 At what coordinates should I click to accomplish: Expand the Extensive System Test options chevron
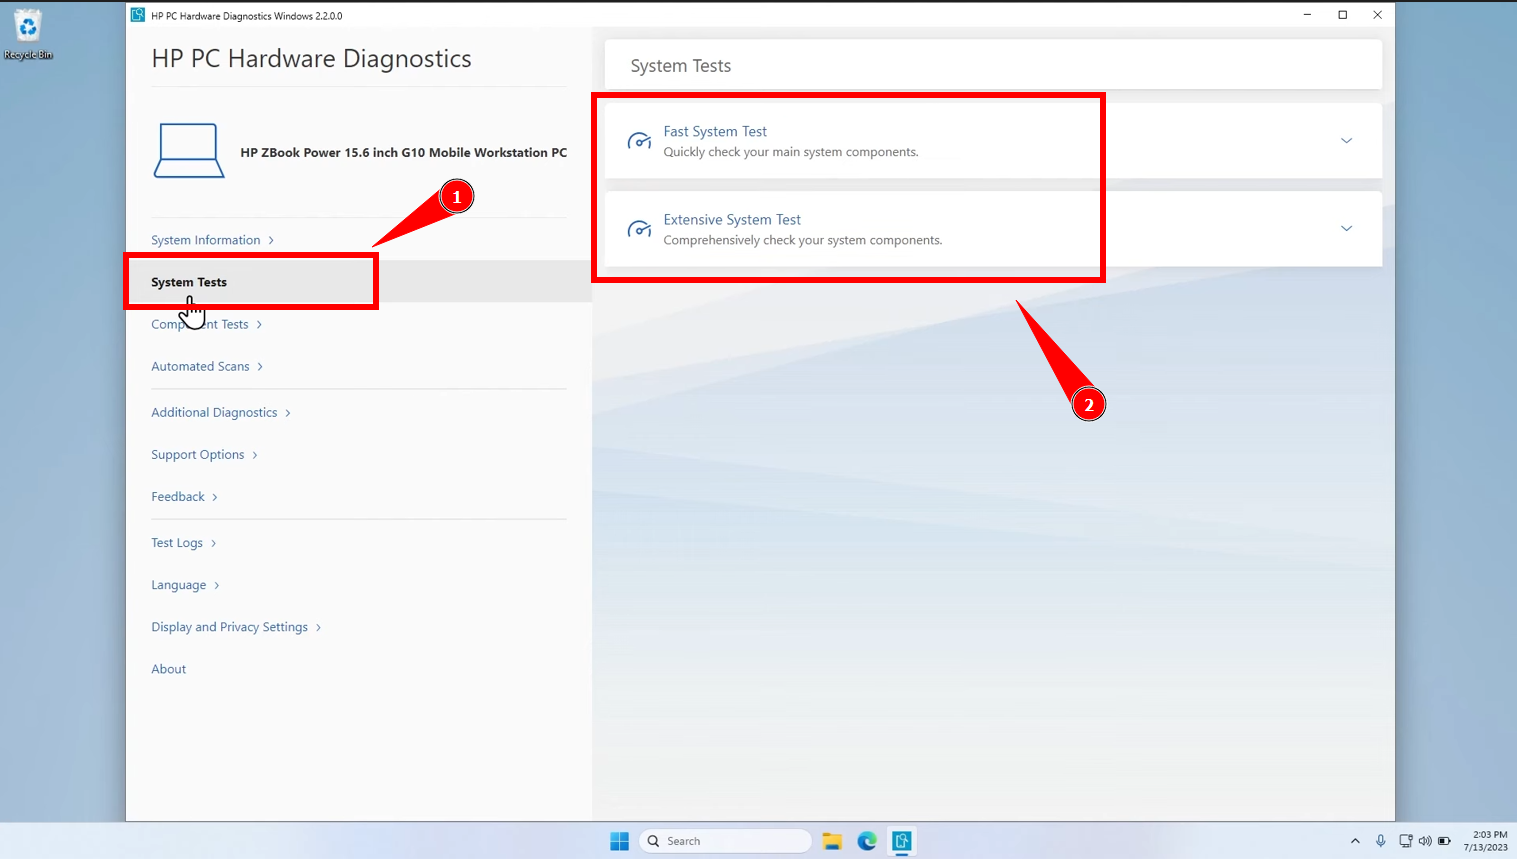click(1346, 229)
